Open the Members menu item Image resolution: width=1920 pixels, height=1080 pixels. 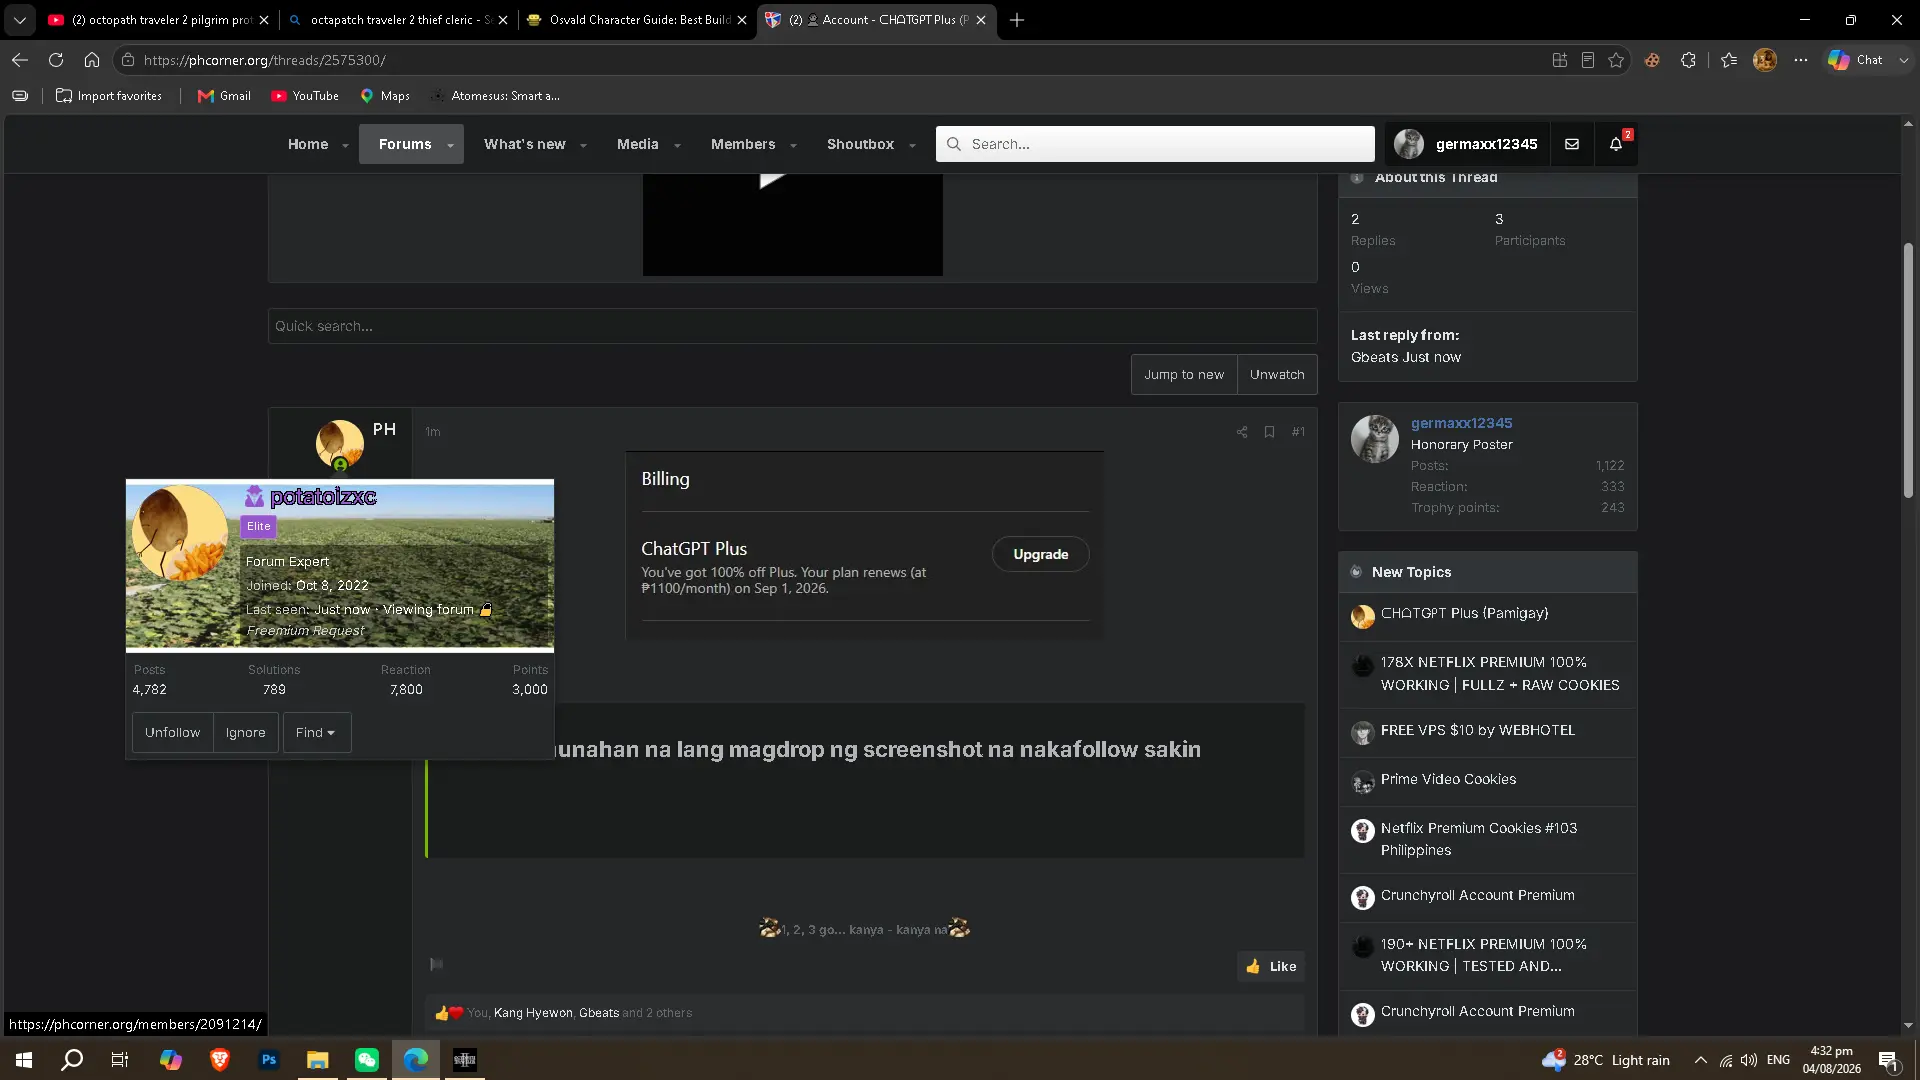point(743,144)
